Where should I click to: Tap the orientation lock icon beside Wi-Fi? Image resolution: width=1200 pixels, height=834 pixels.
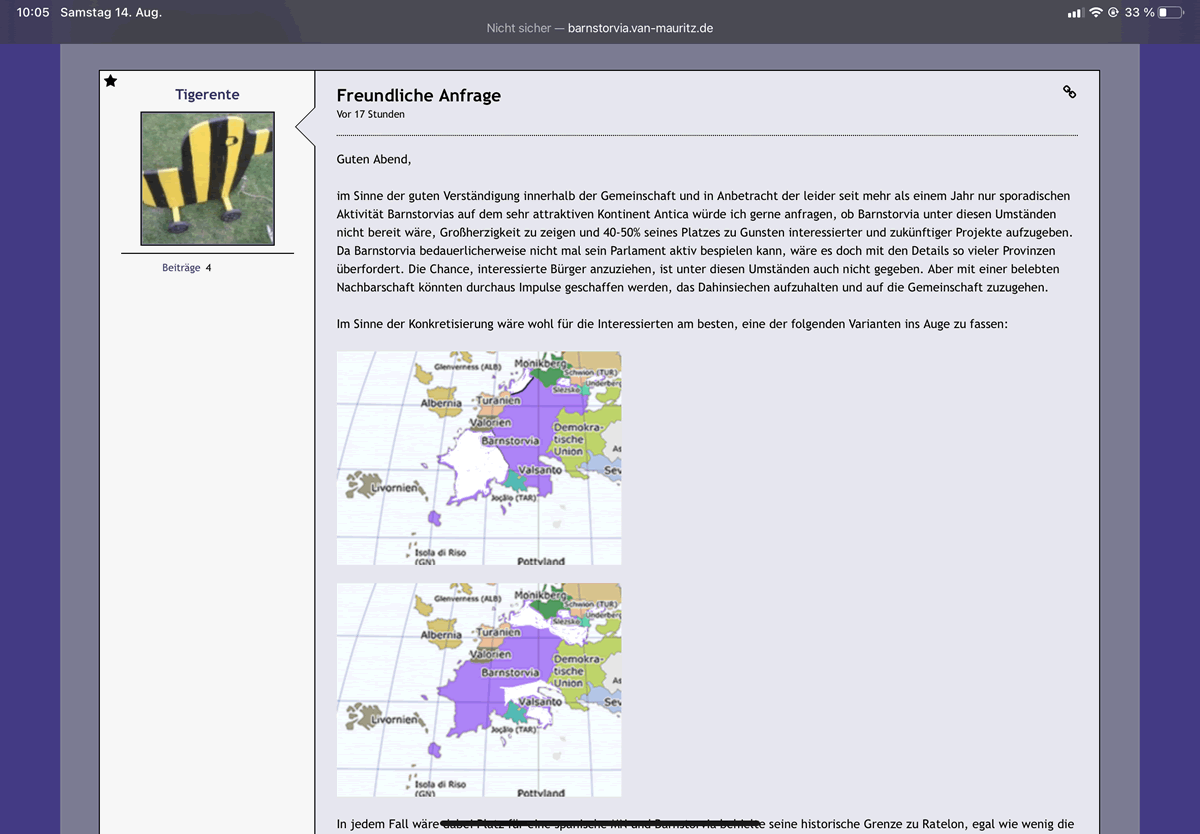point(1113,13)
